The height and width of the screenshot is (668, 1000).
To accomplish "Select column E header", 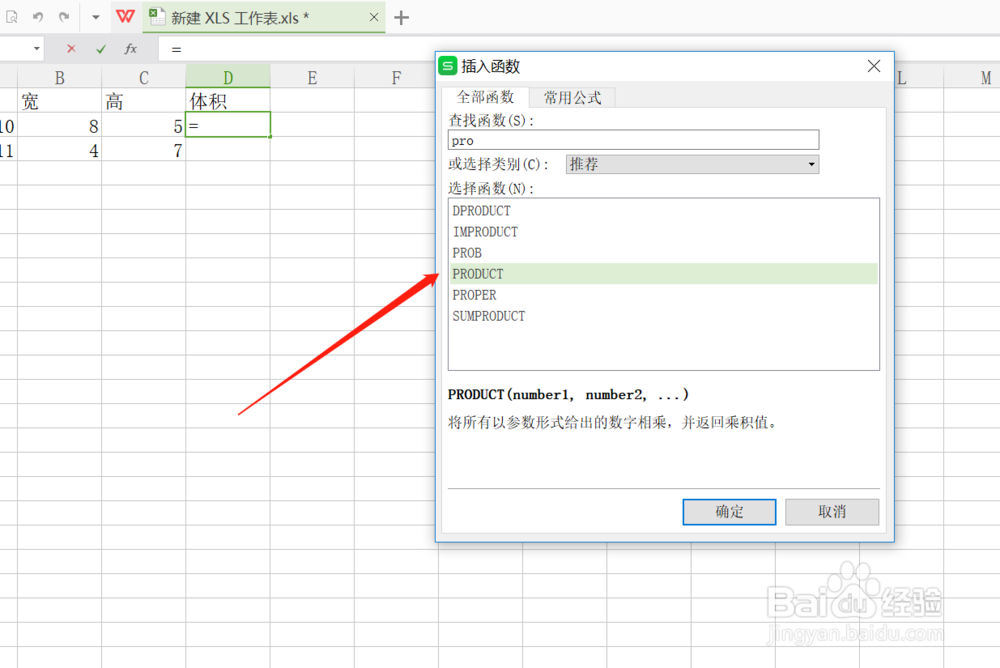I will (x=312, y=78).
